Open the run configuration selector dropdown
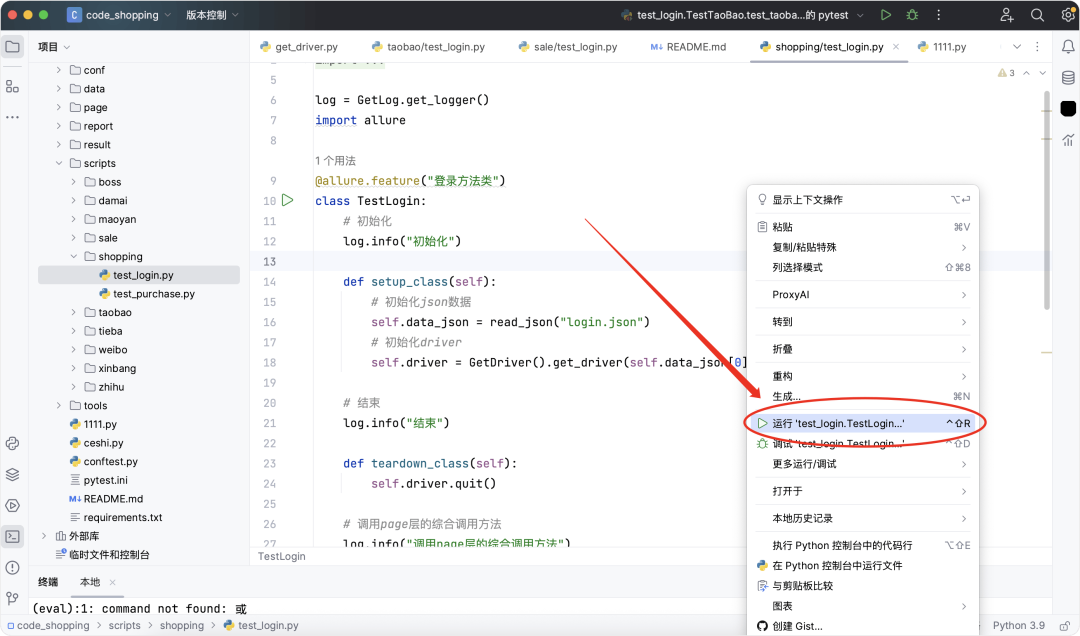 coord(742,14)
